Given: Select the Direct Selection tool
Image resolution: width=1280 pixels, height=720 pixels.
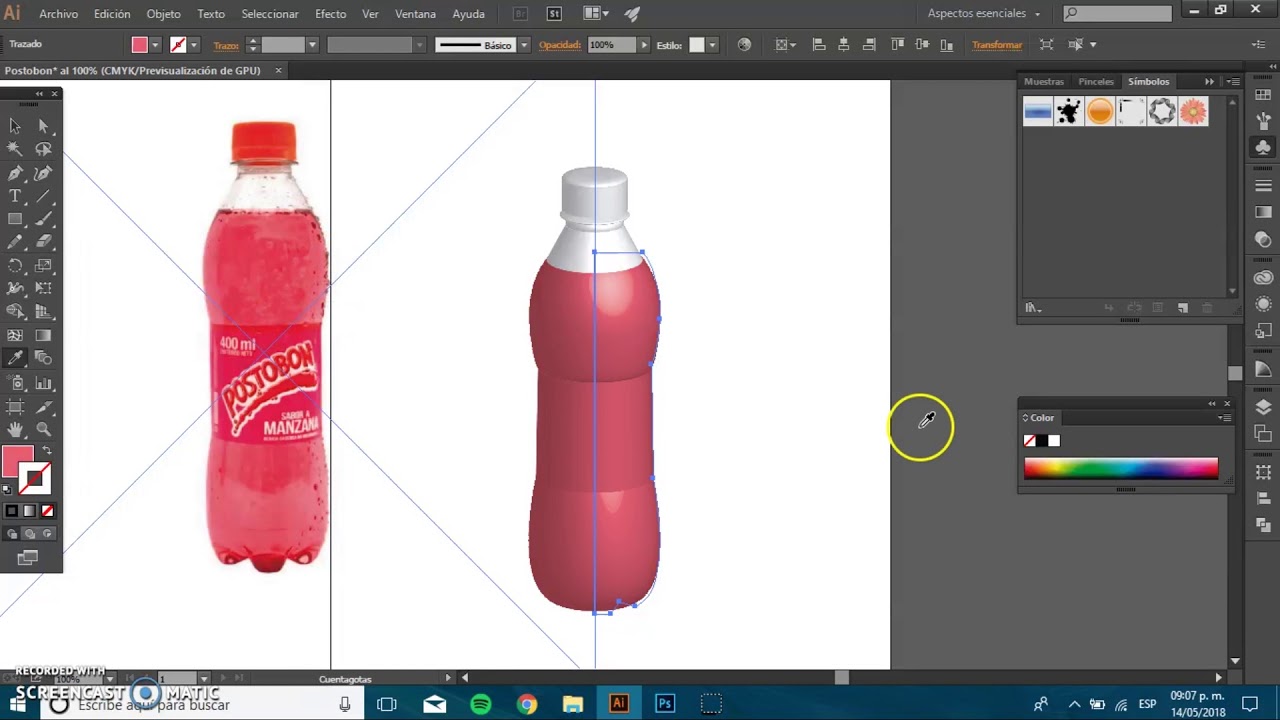Looking at the screenshot, I should 43,125.
